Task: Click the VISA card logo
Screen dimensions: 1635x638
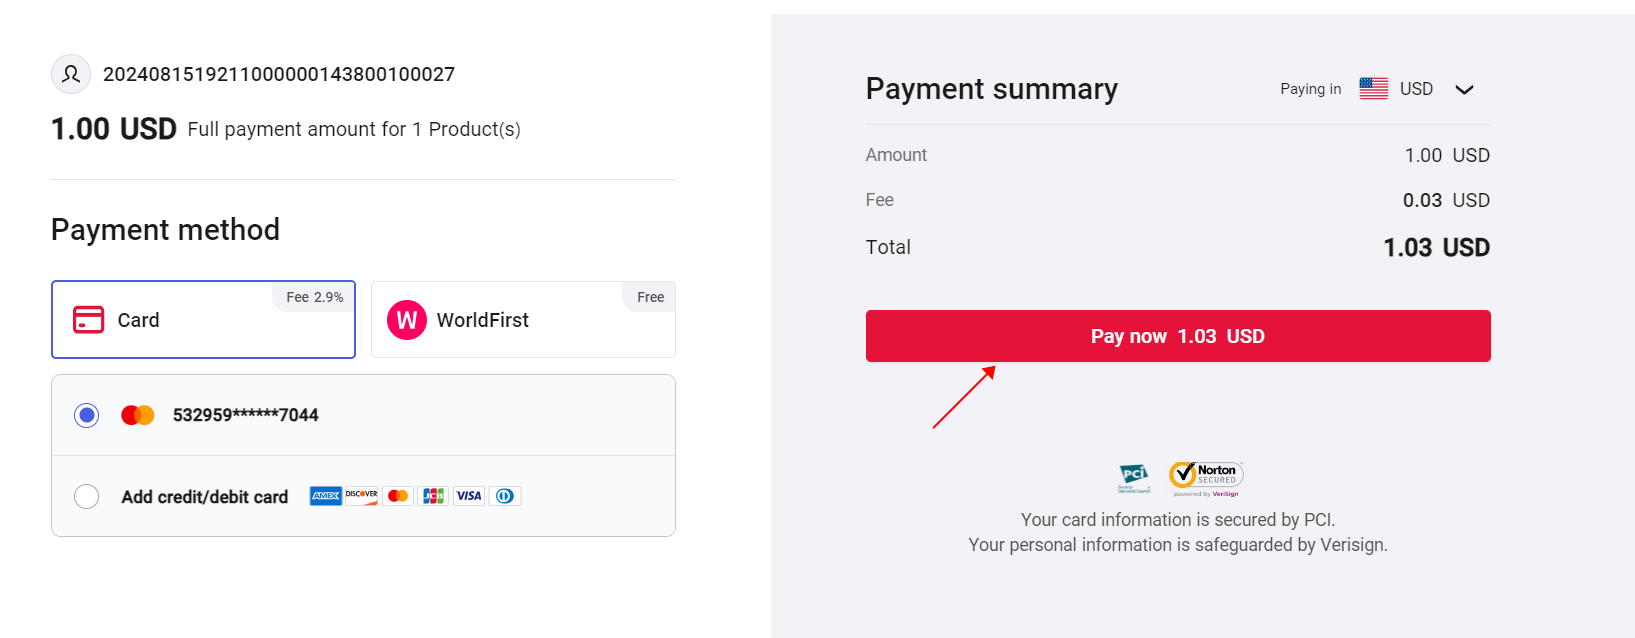Action: 469,496
